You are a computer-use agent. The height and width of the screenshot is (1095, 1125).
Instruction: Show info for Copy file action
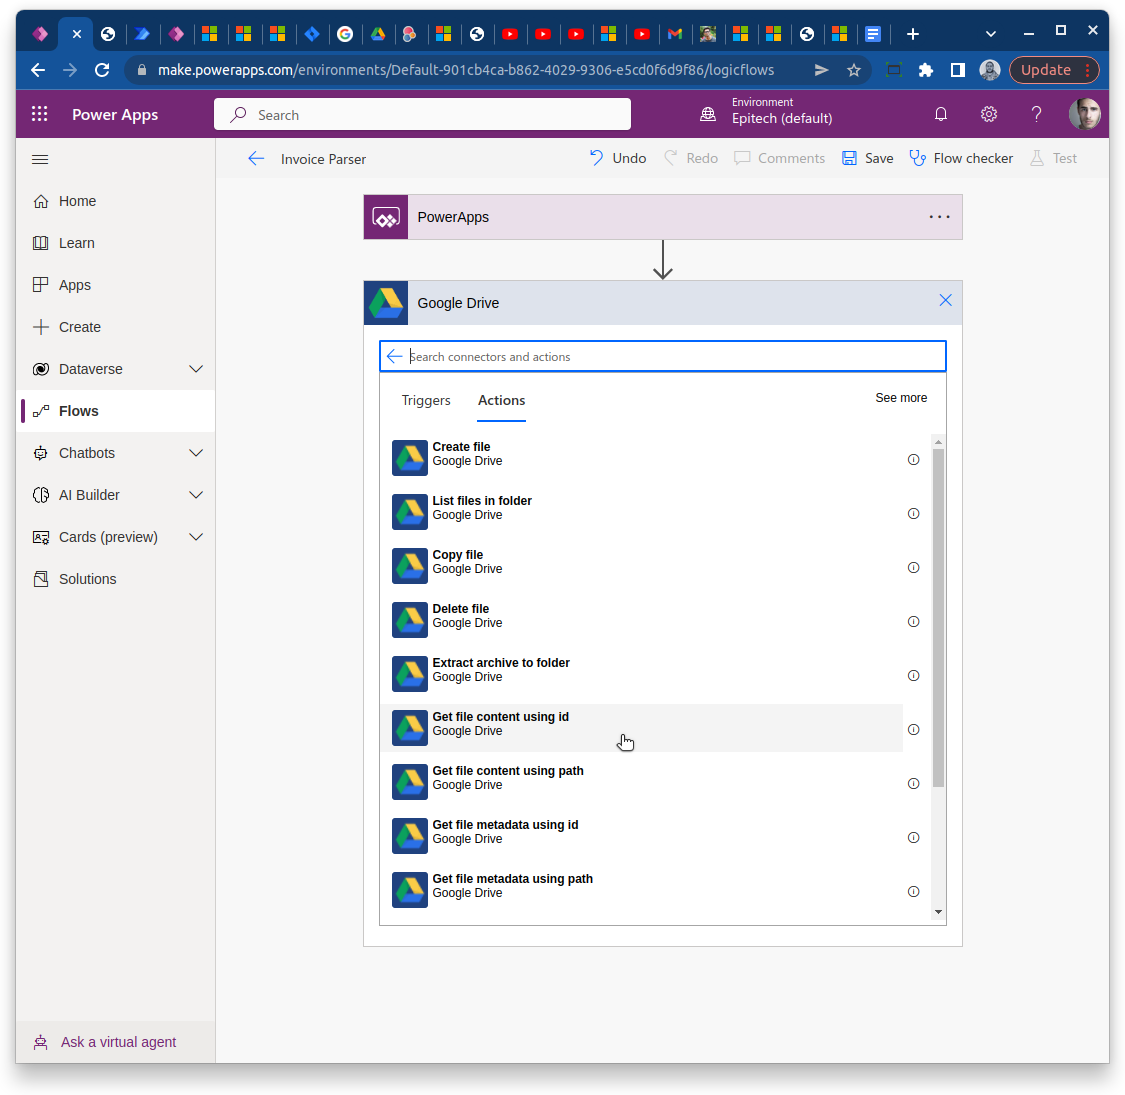[913, 568]
